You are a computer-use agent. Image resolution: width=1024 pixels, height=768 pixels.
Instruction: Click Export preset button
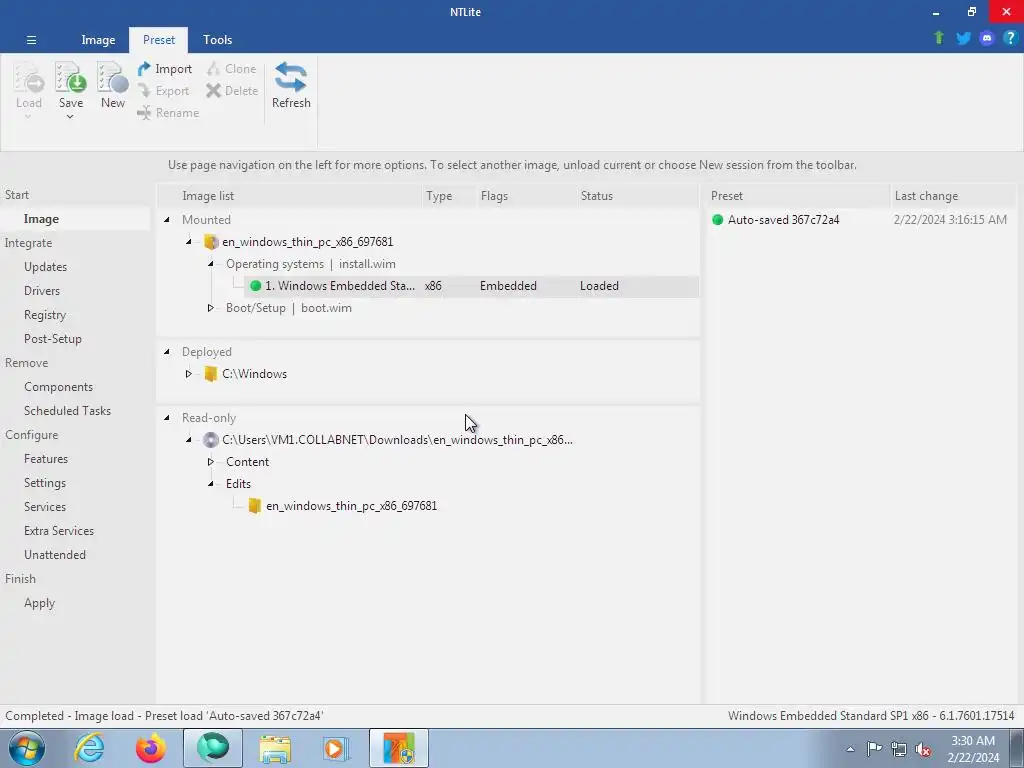click(x=164, y=91)
